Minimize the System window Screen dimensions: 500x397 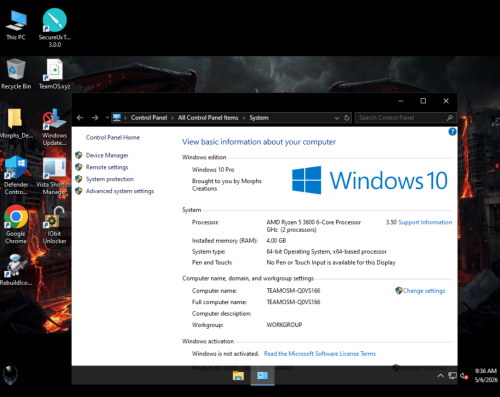pos(401,101)
